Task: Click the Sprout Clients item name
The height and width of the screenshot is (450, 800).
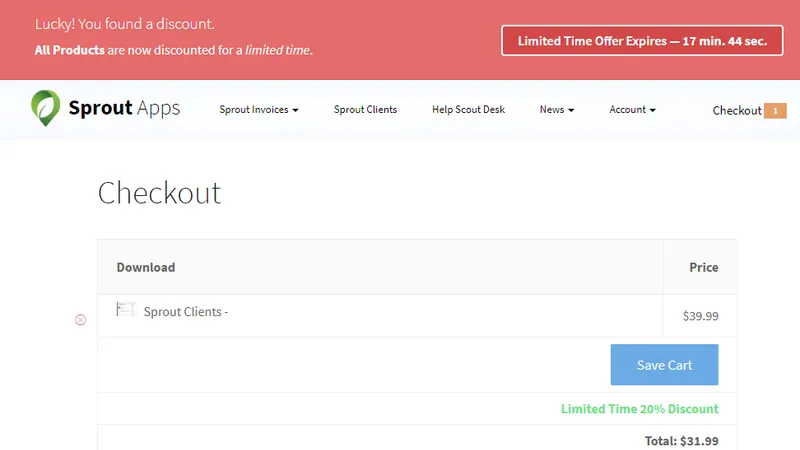Action: point(186,312)
